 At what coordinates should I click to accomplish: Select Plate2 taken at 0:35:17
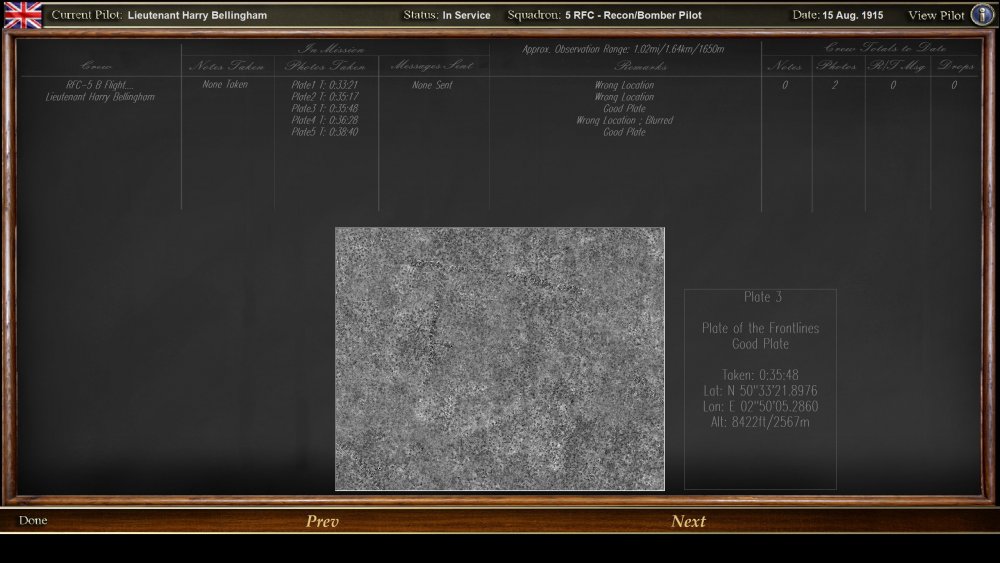pyautogui.click(x=325, y=97)
